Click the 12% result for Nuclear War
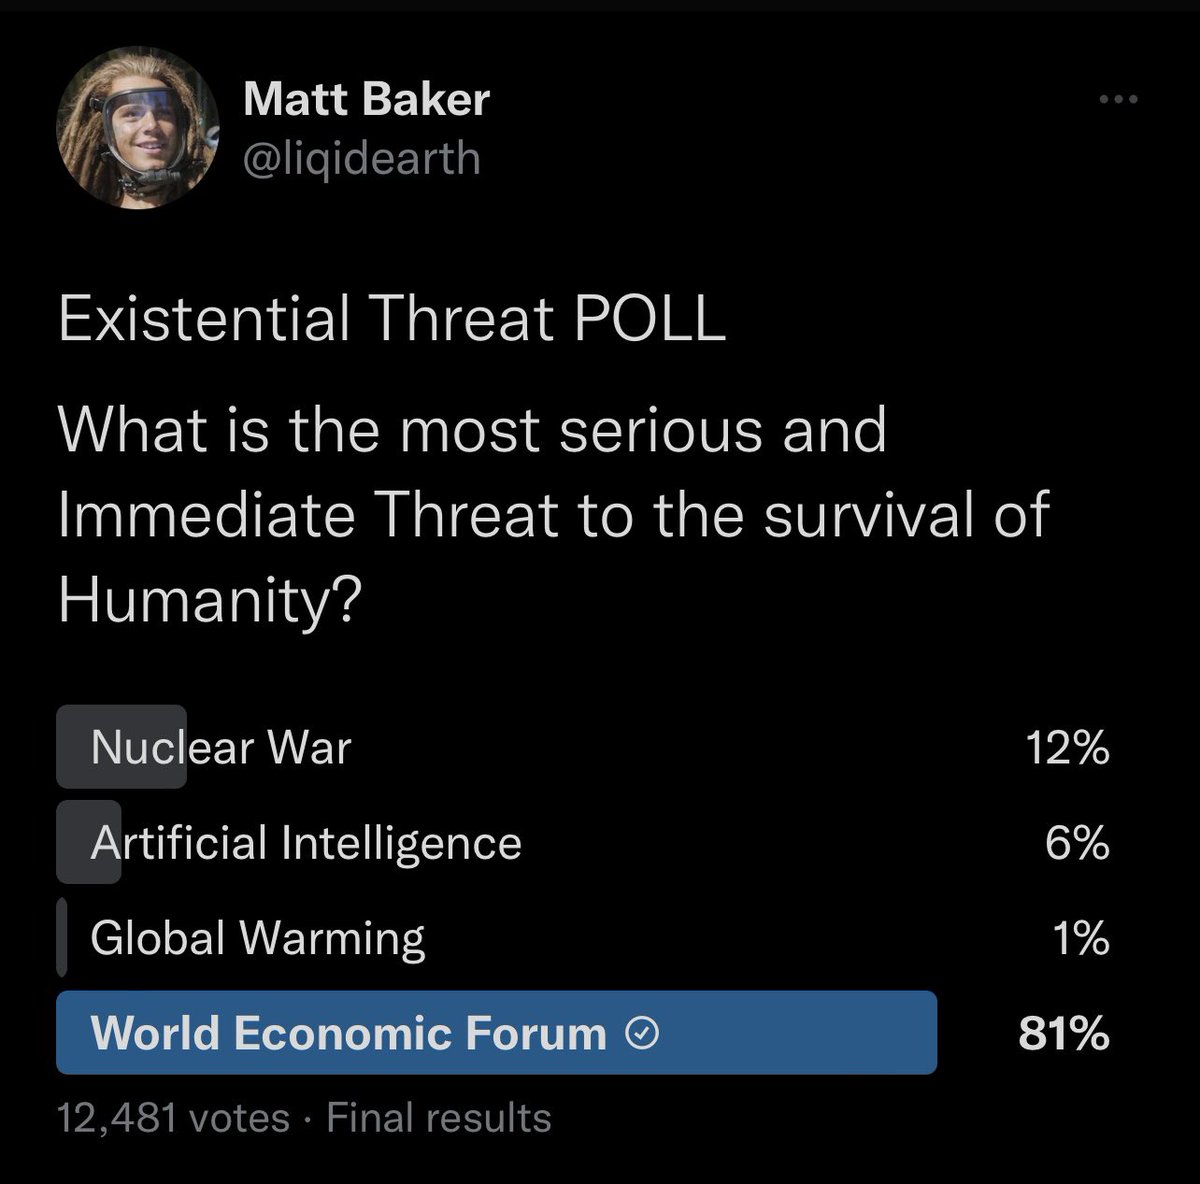 (x=1068, y=747)
